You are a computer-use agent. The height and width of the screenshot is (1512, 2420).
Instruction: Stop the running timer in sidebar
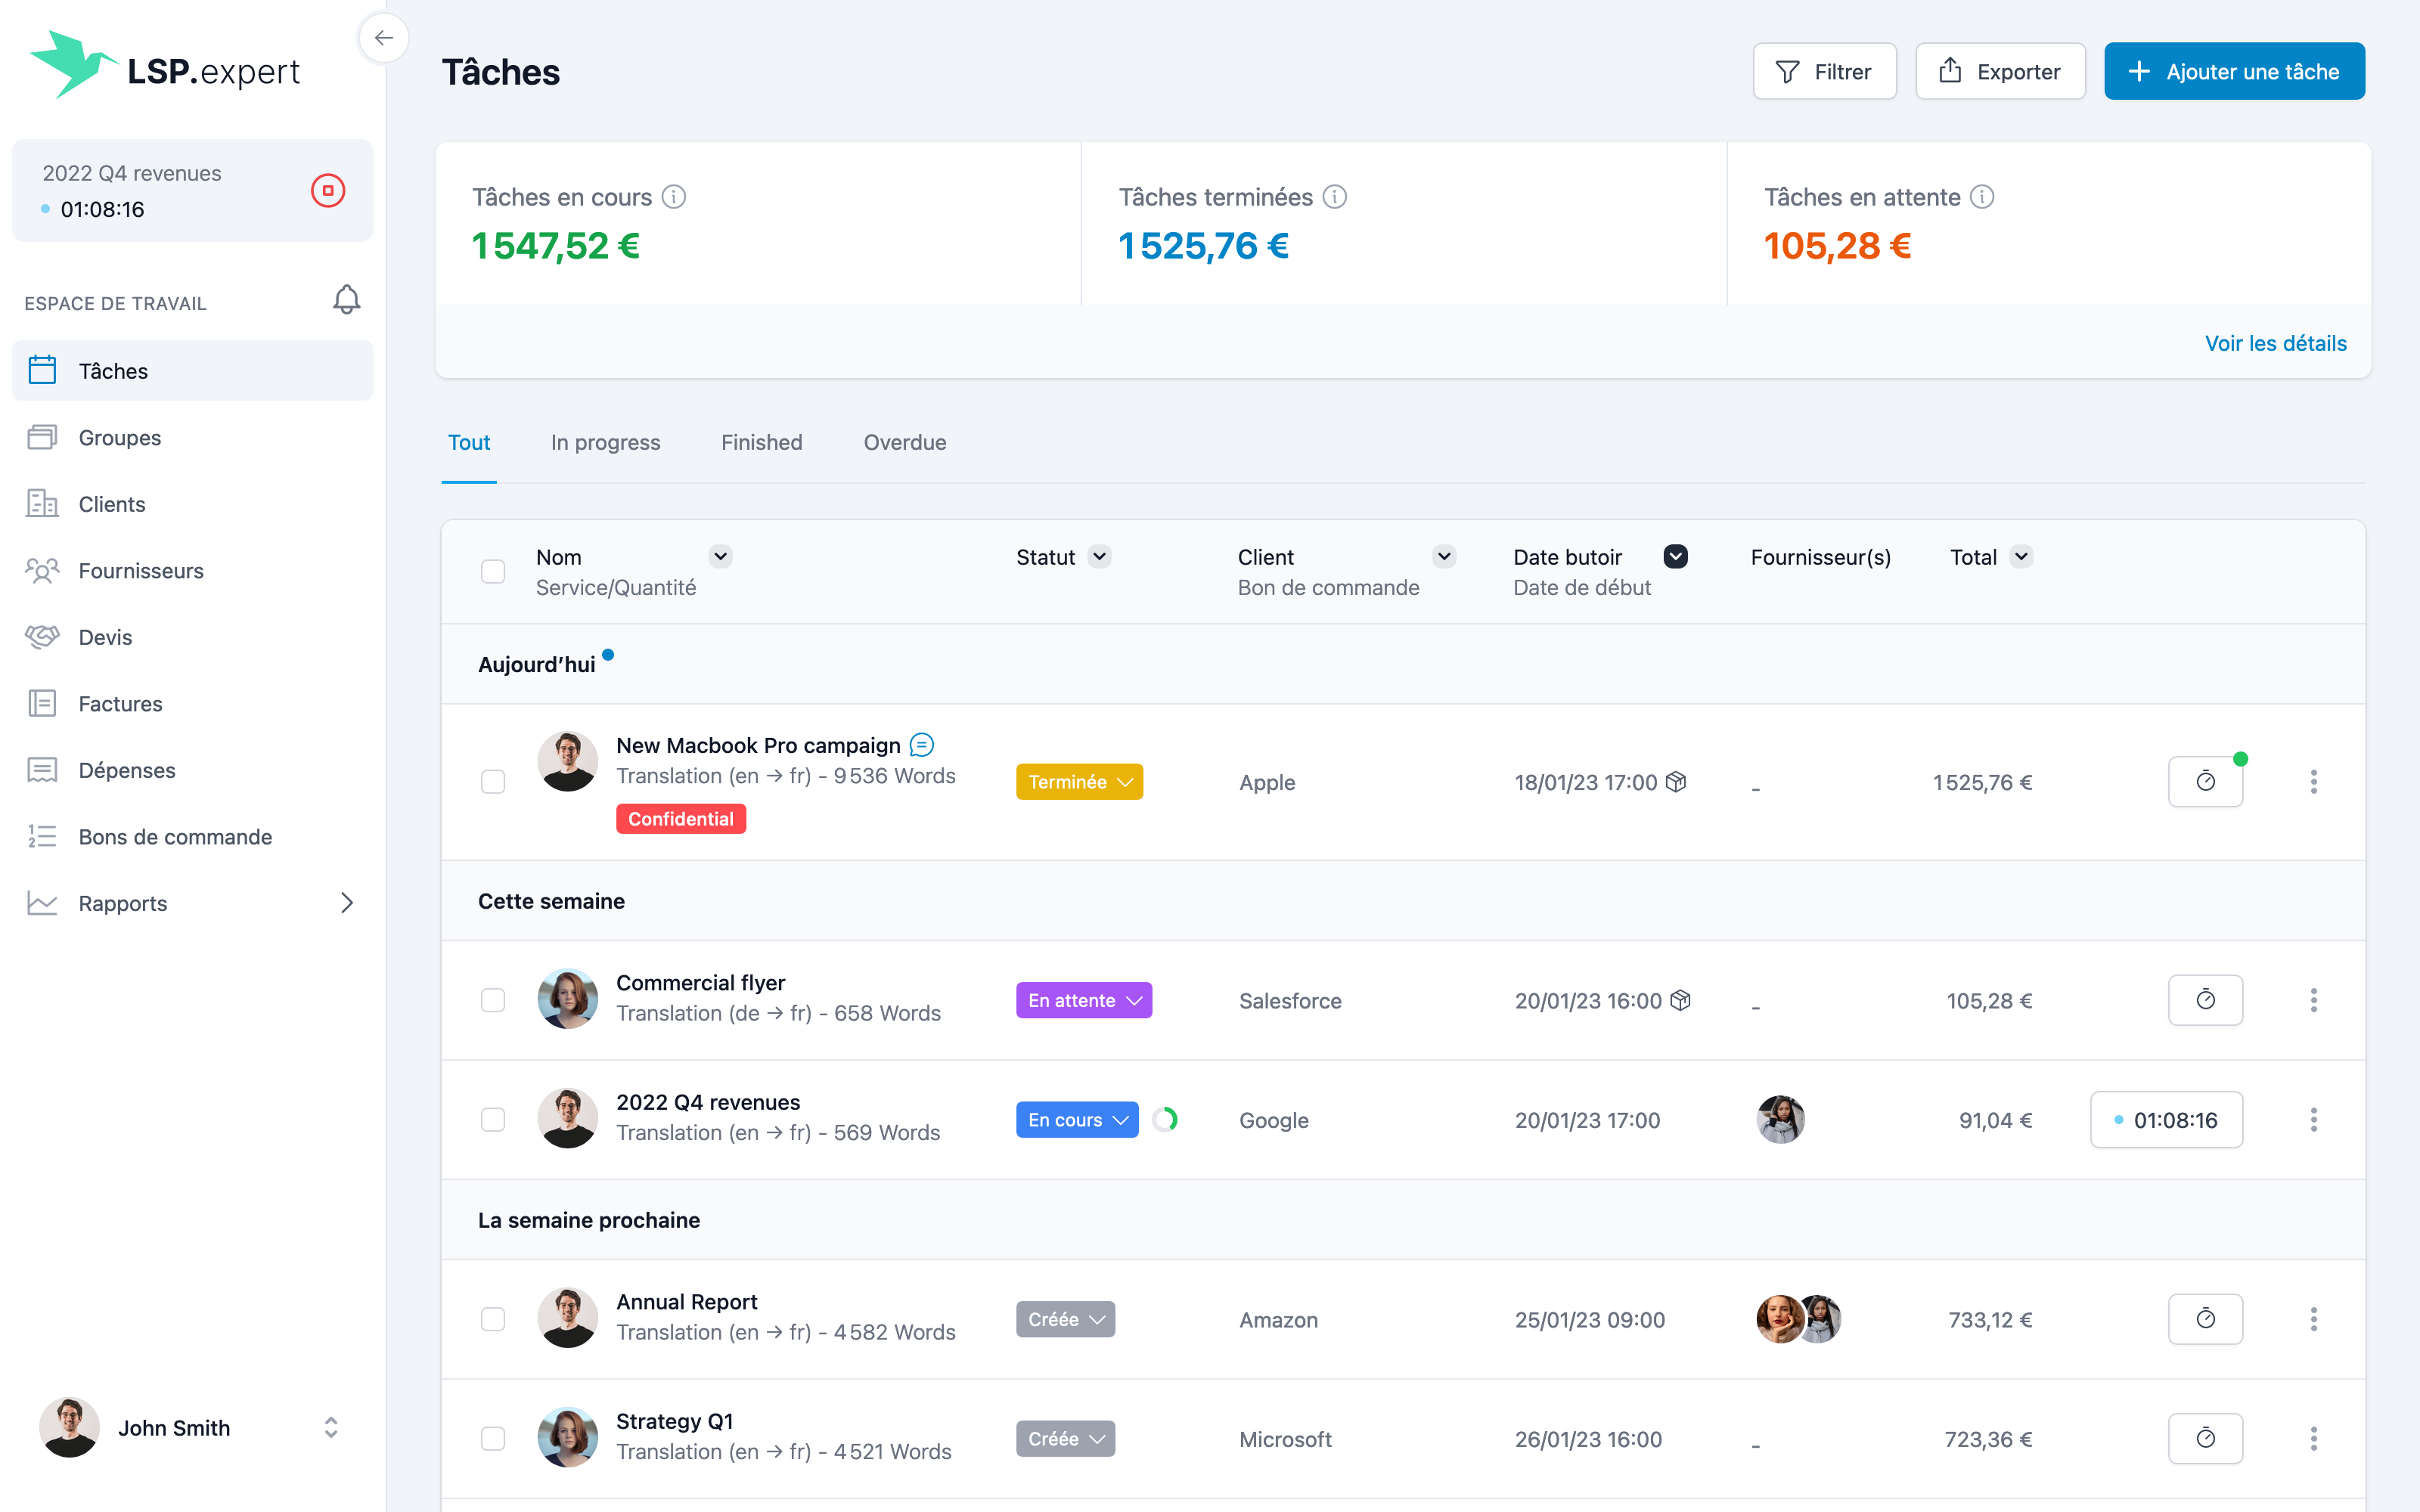(328, 190)
